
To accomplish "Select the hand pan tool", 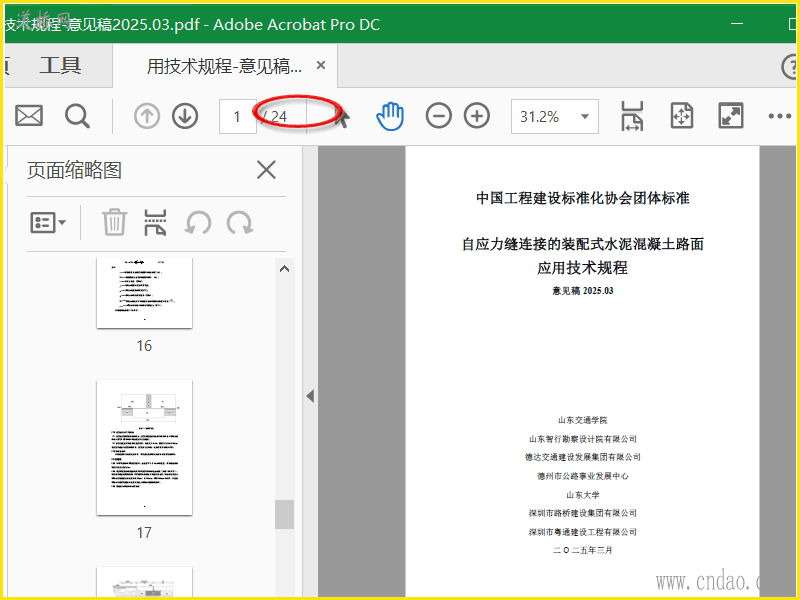I will tap(390, 116).
